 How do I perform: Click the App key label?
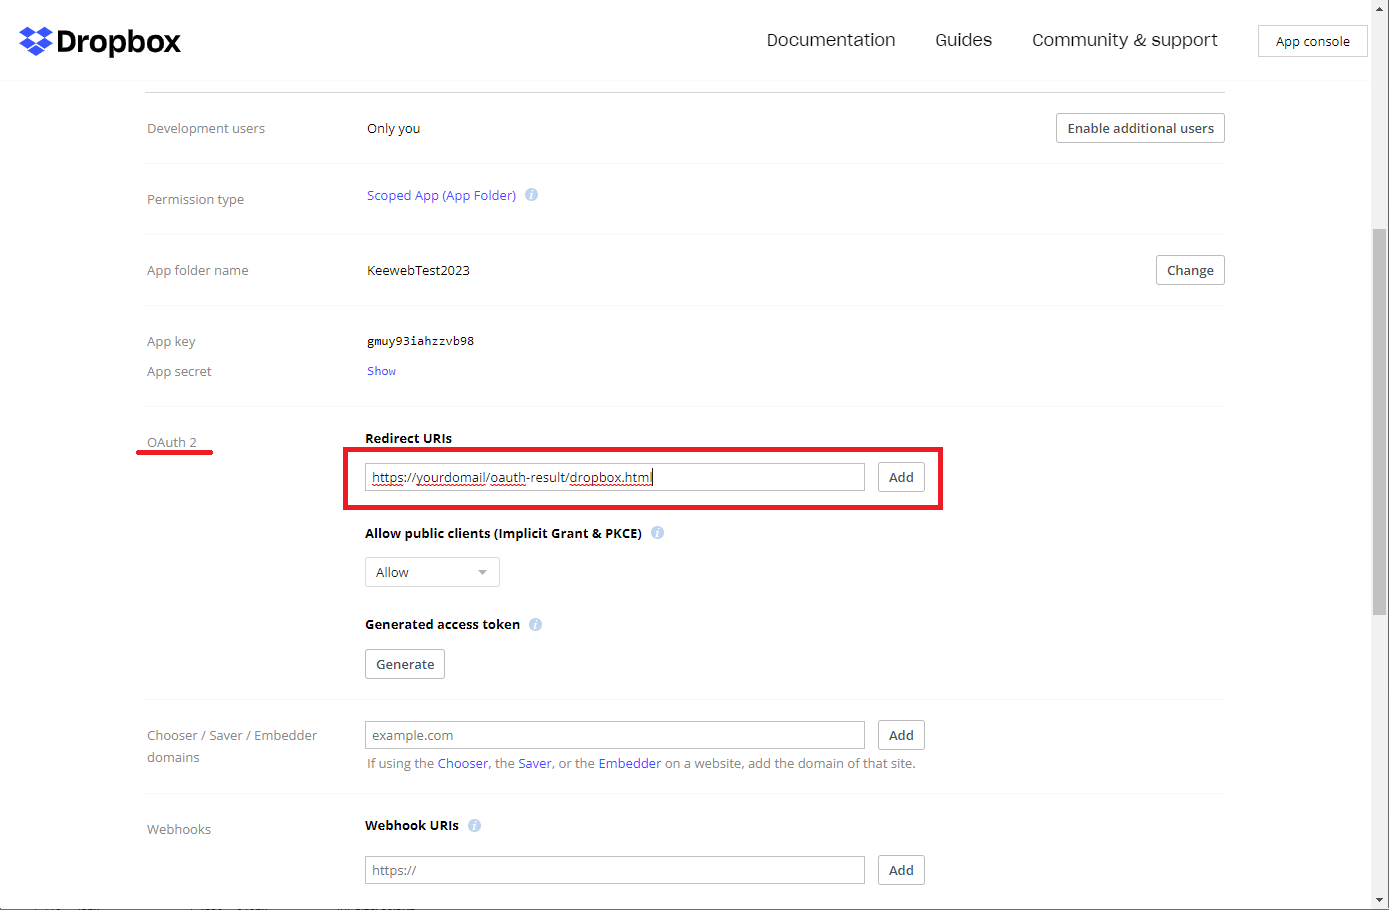pos(171,341)
